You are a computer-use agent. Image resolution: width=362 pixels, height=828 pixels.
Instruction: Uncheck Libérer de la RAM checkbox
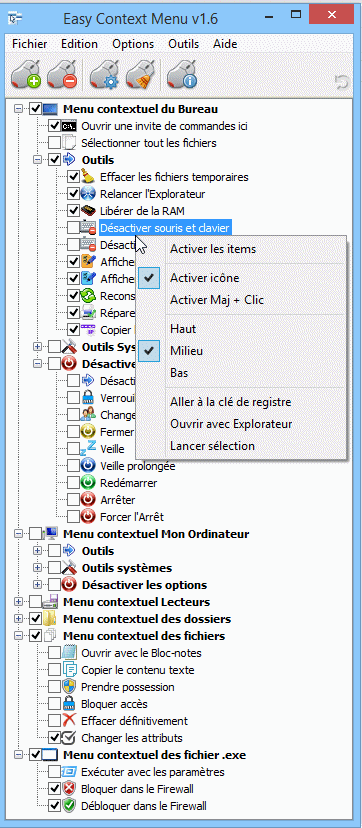73,211
